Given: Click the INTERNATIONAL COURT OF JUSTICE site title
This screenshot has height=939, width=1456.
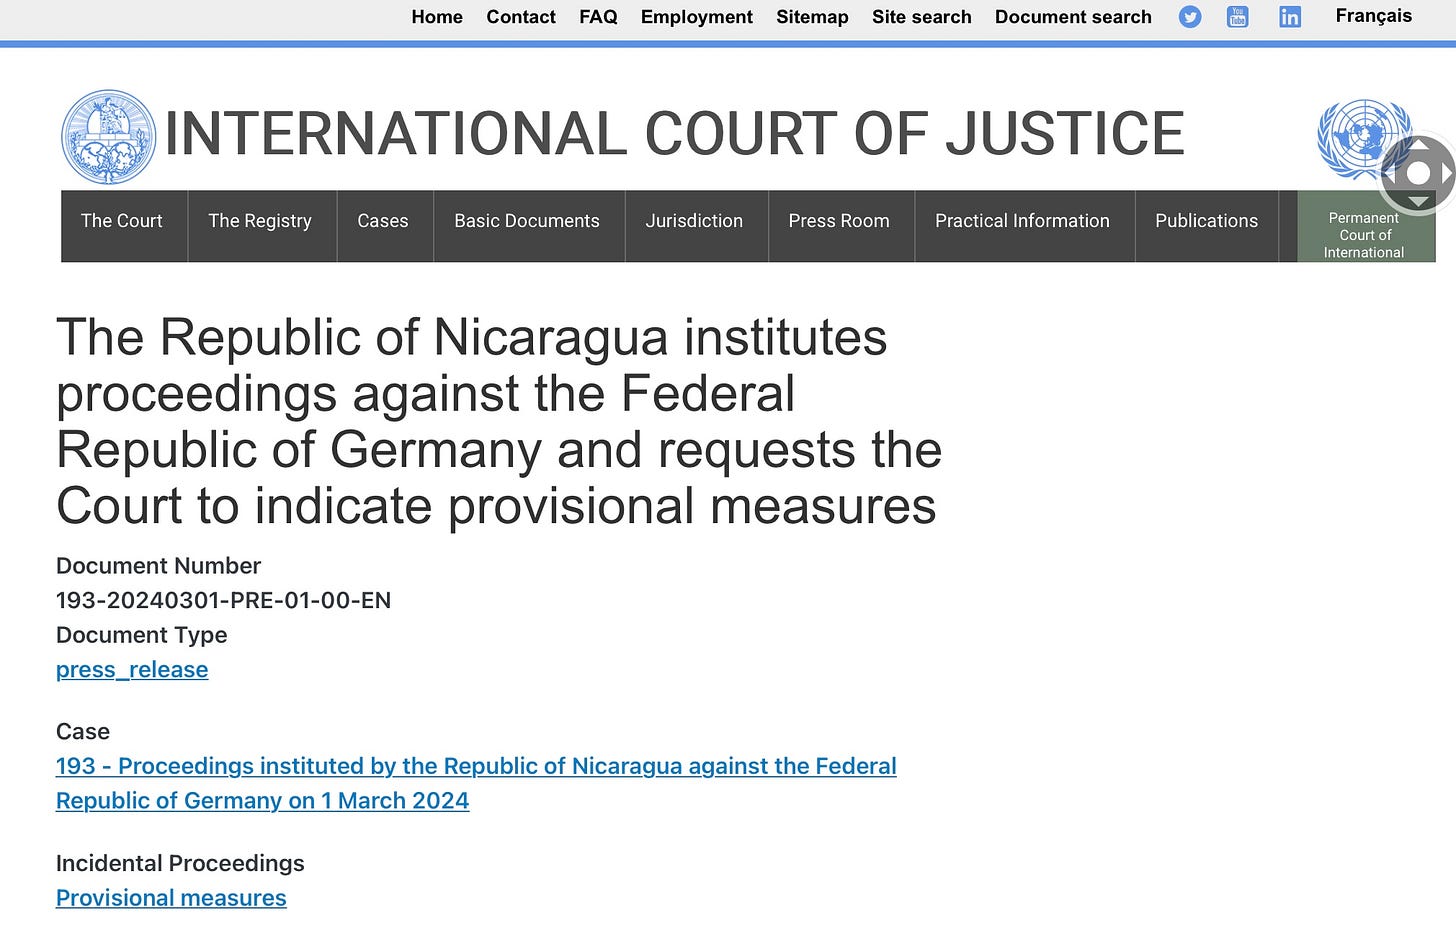Looking at the screenshot, I should (674, 135).
